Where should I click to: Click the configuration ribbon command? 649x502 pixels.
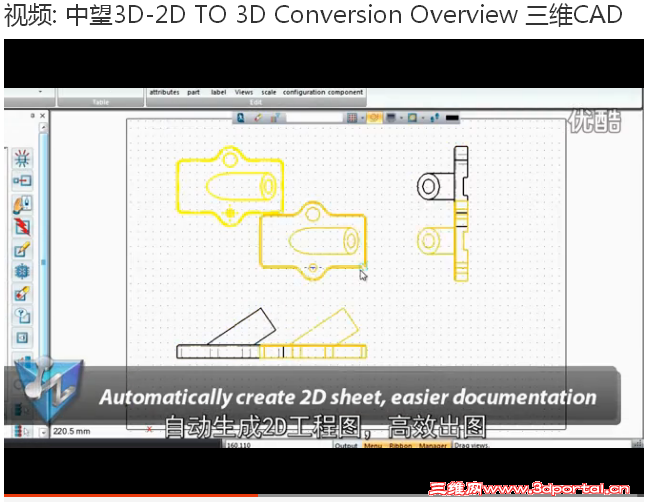pos(304,92)
